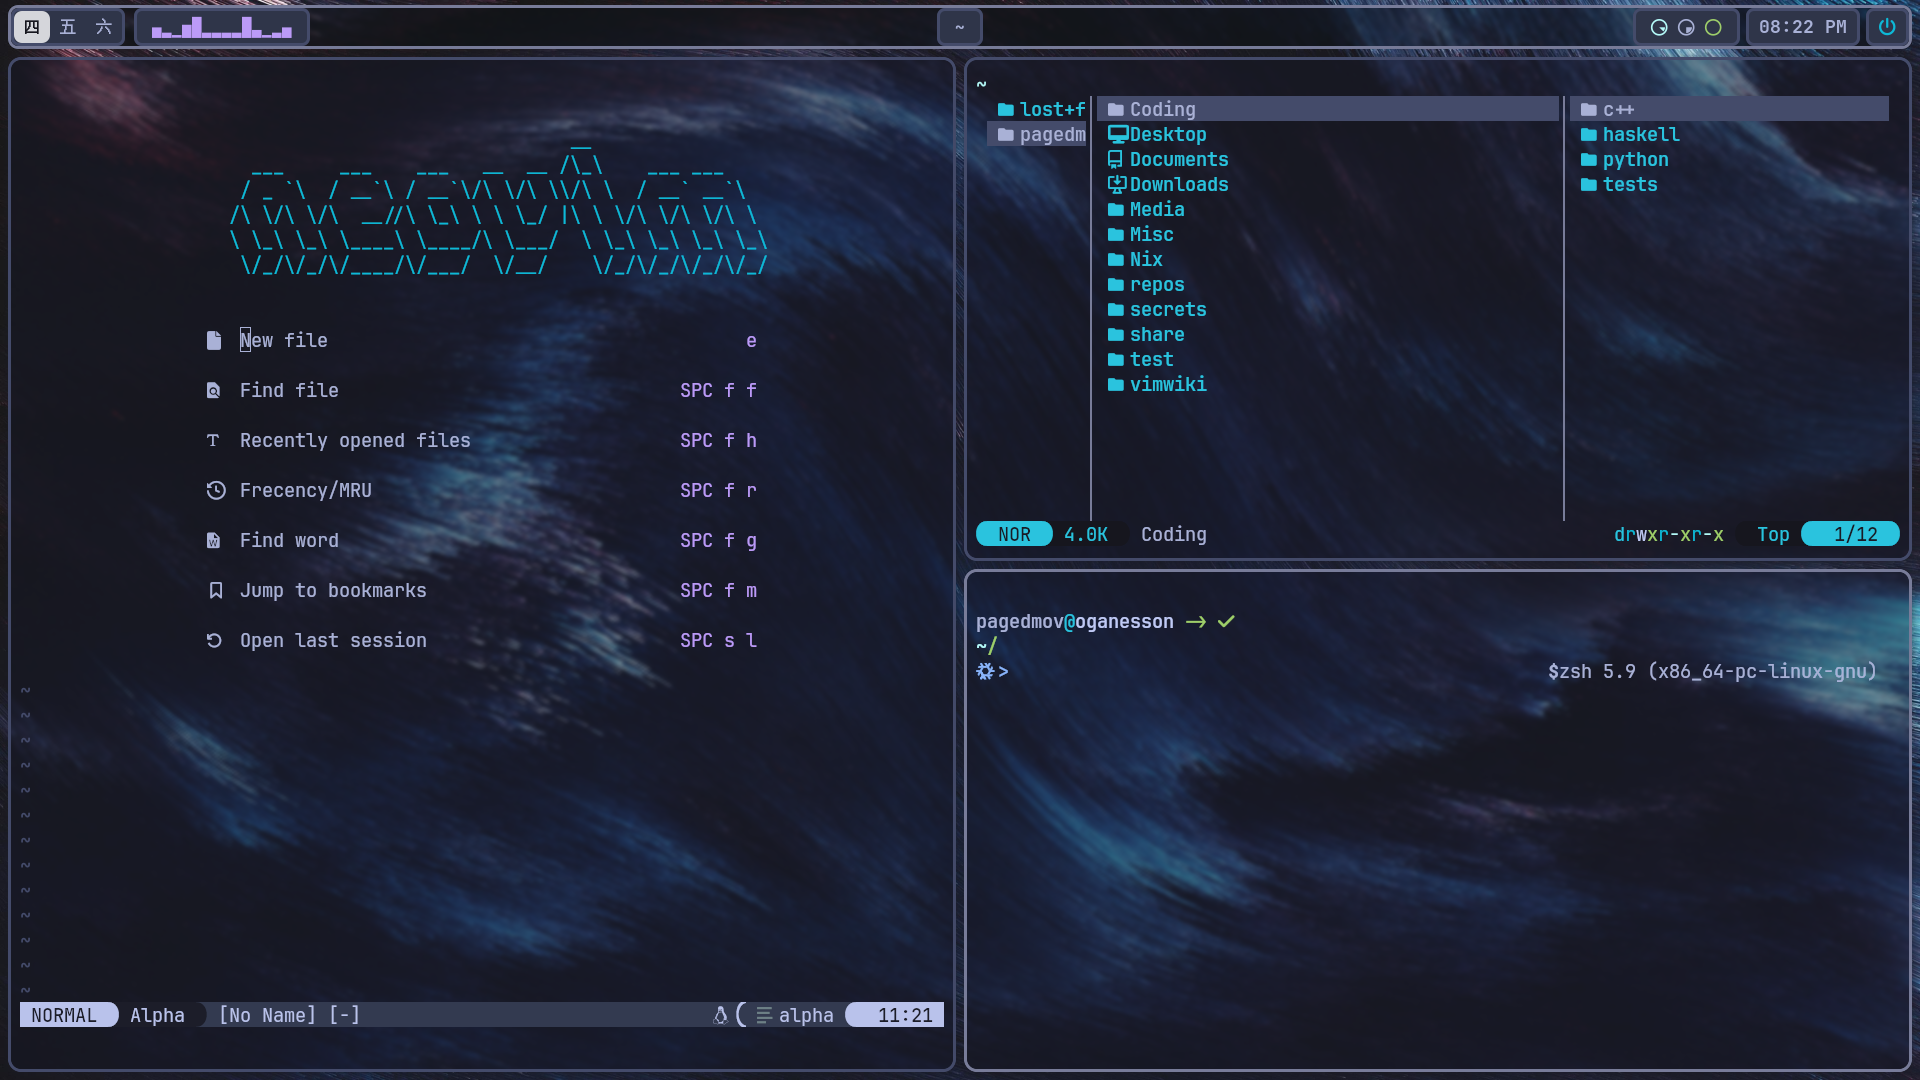Click the Find file magnifier icon

click(213, 390)
